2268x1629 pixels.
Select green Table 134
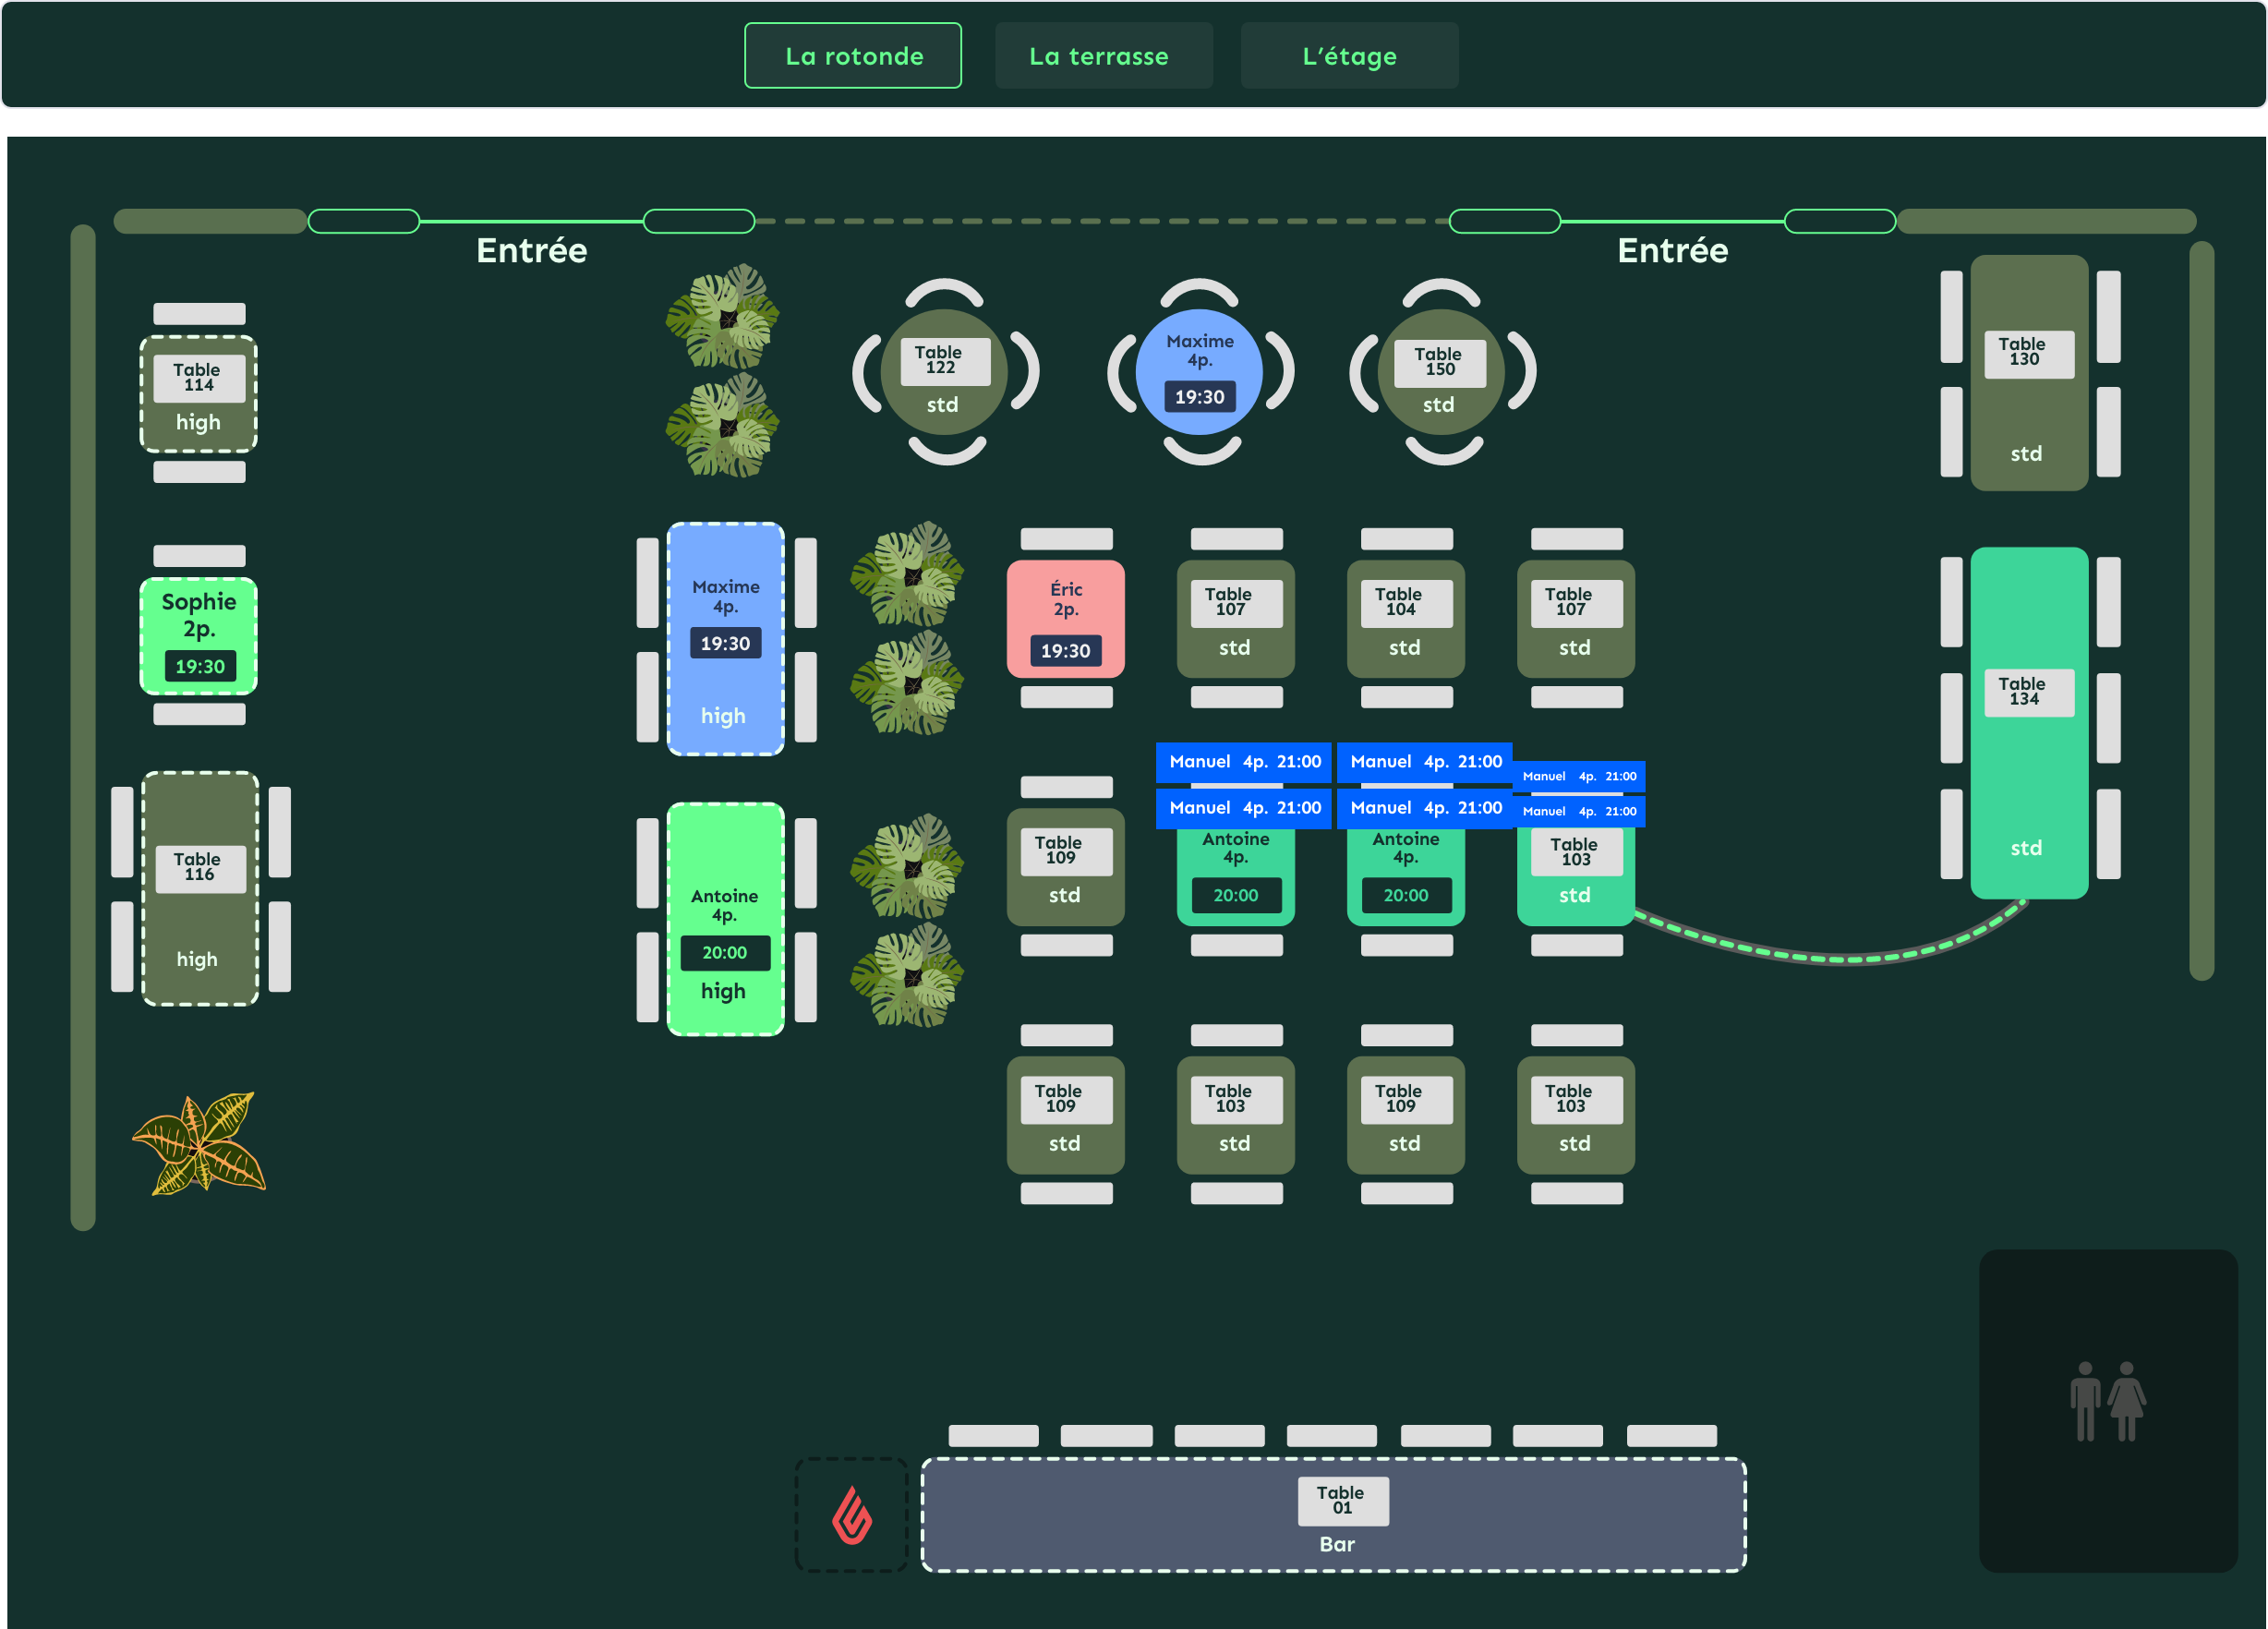[2028, 722]
